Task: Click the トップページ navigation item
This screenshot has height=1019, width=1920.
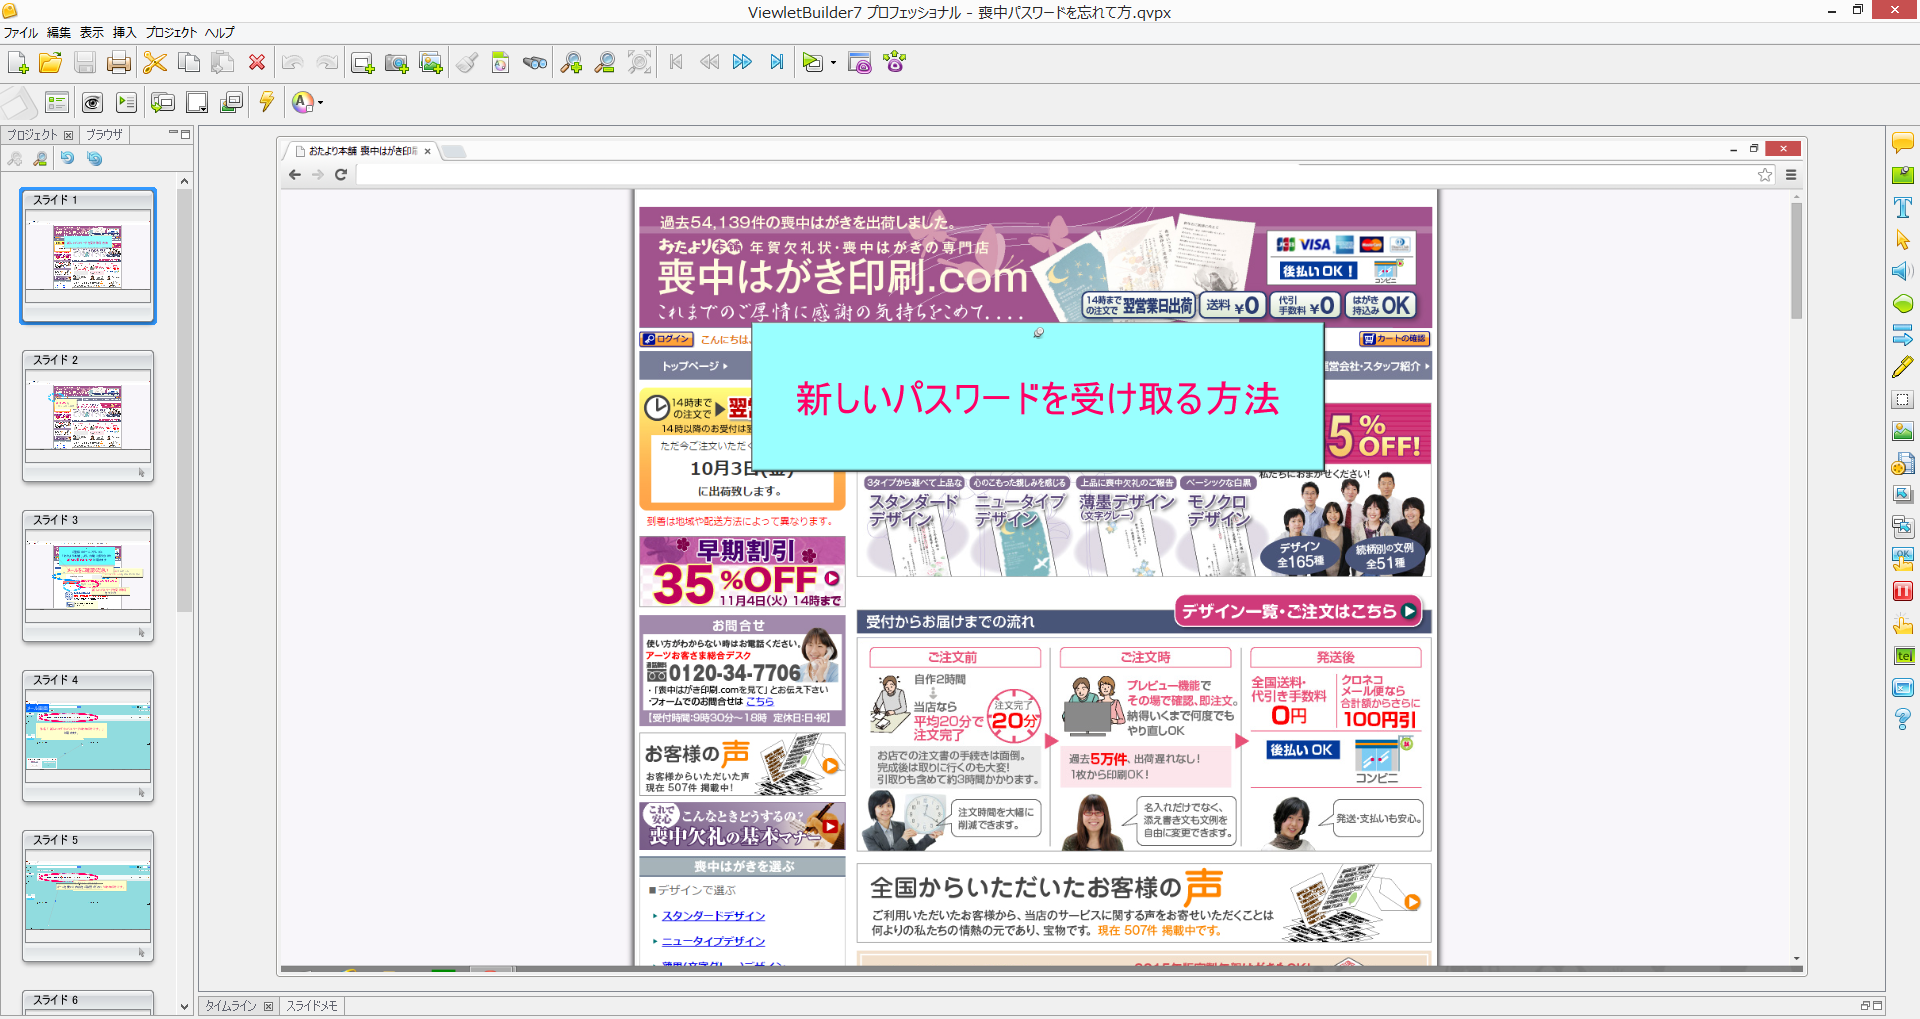Action: pyautogui.click(x=694, y=366)
